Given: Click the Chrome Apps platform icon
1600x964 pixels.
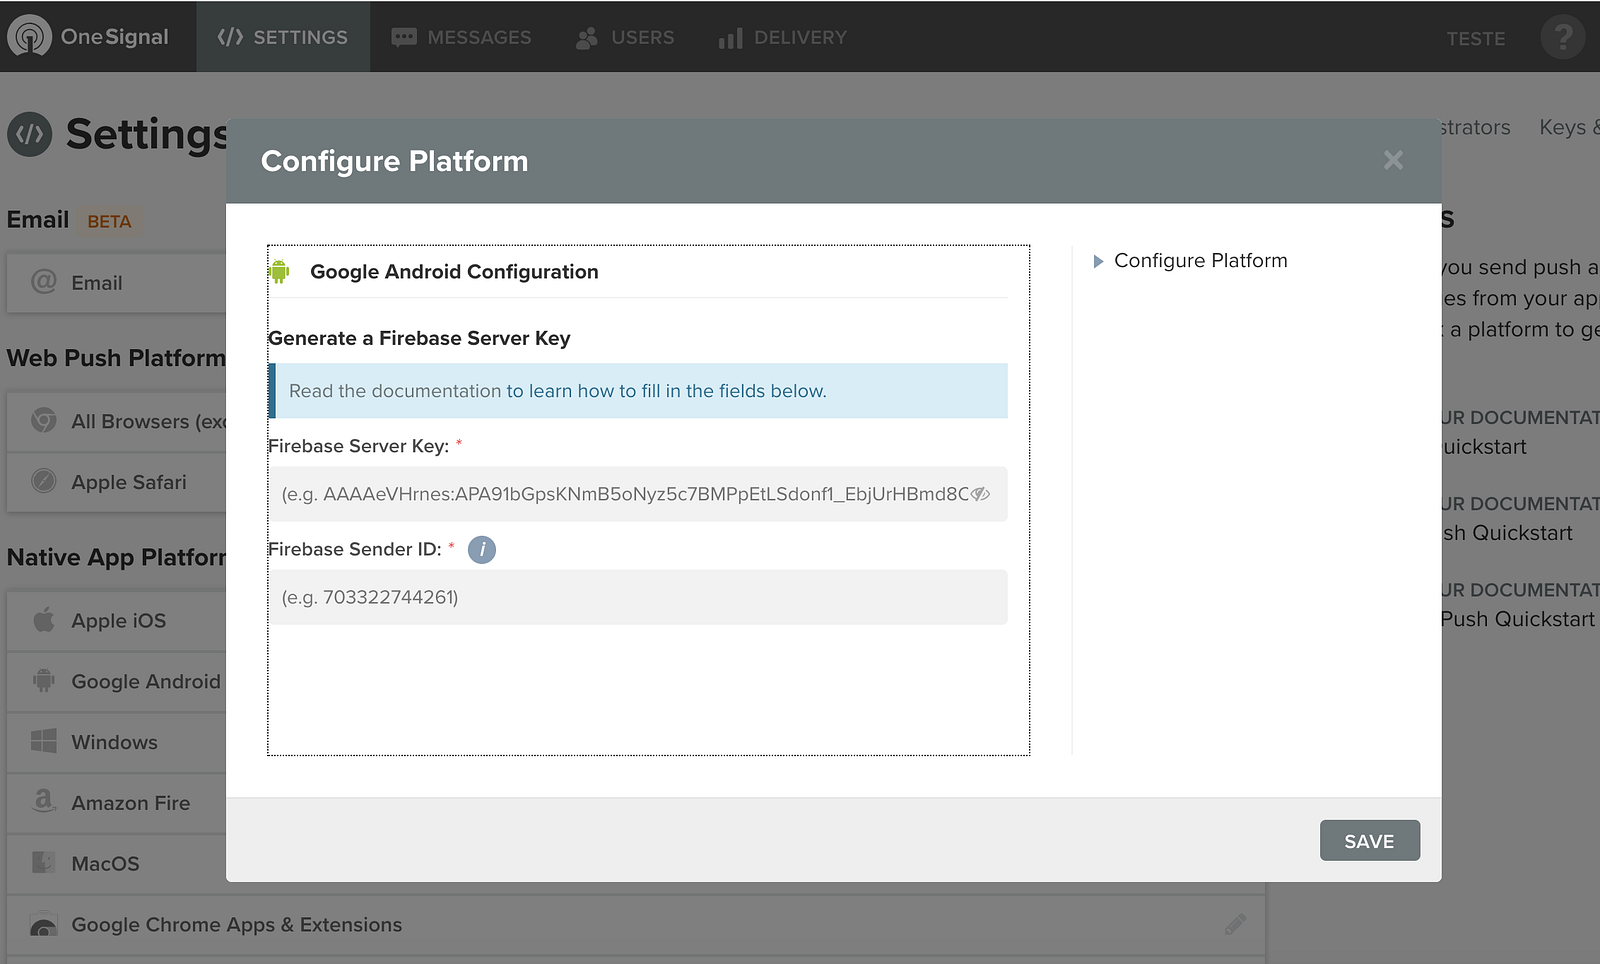Looking at the screenshot, I should coord(44,925).
